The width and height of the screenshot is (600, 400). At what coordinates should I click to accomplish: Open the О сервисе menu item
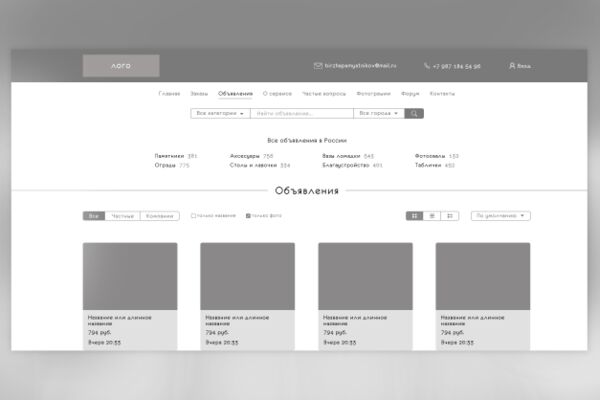277,94
